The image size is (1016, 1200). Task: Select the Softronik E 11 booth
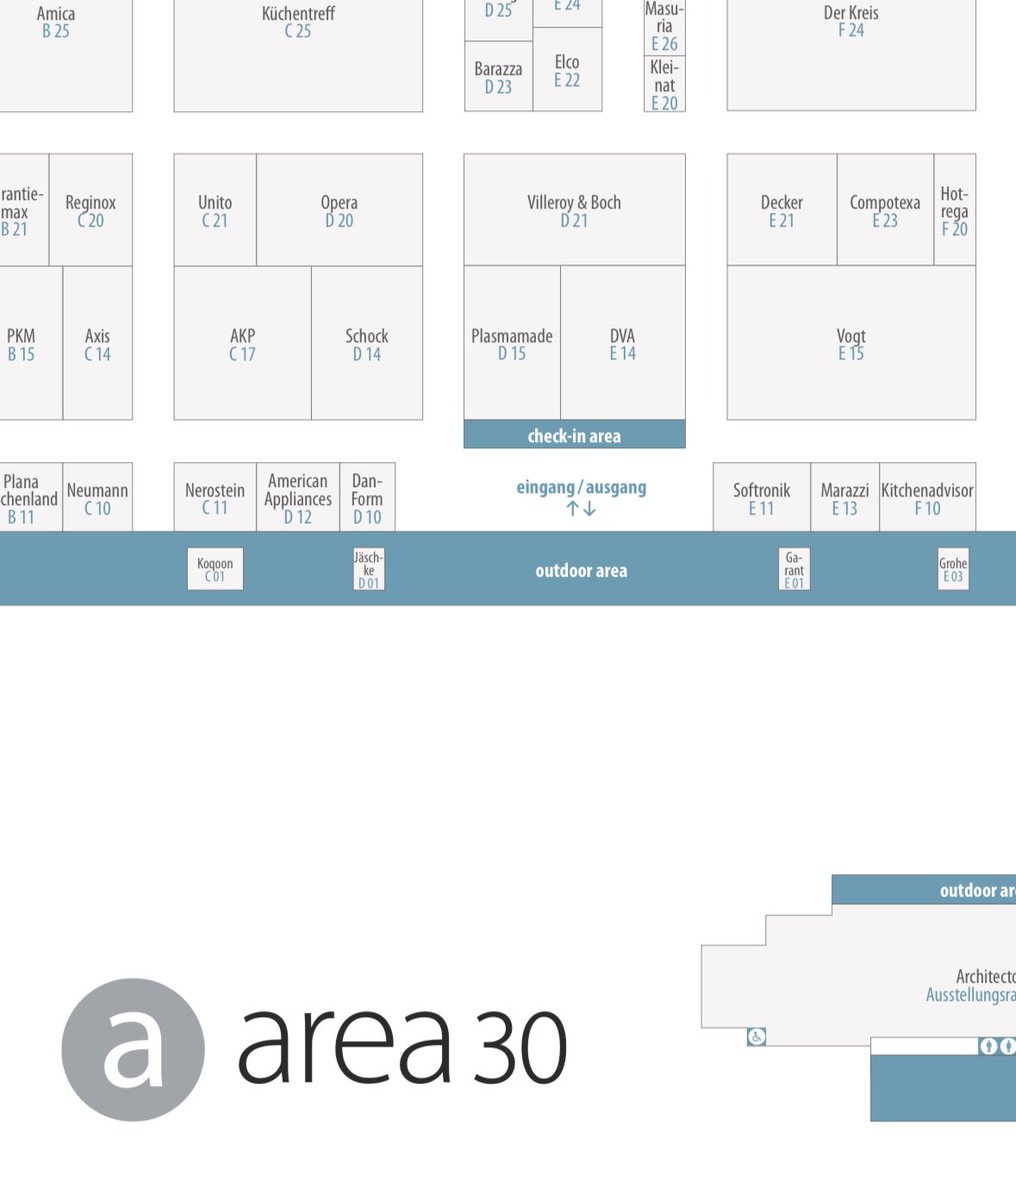click(762, 497)
